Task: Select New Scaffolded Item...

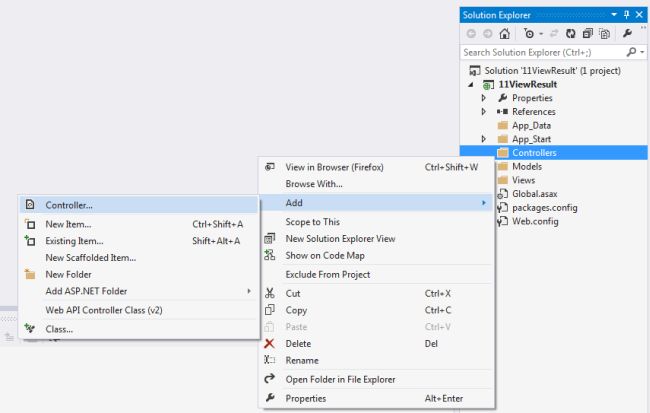Action: point(139,258)
